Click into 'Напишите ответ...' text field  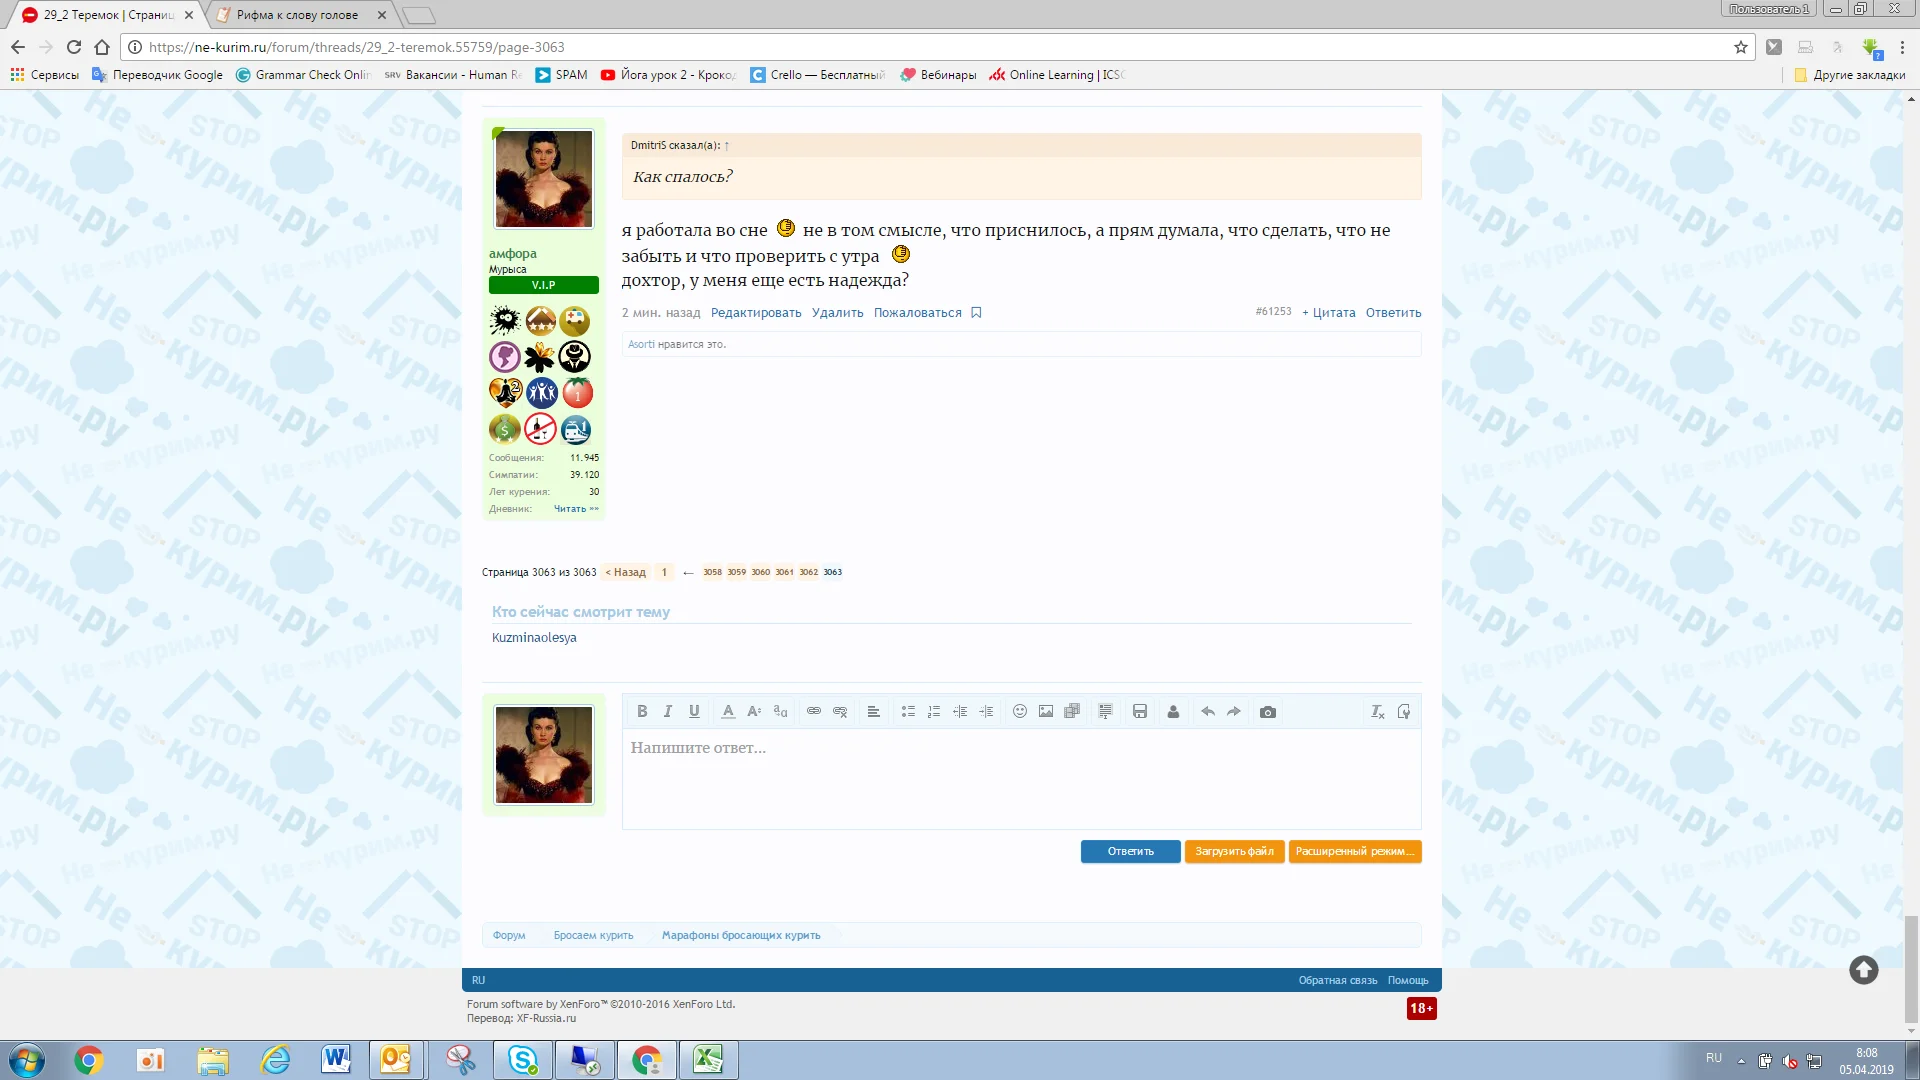(x=1020, y=780)
